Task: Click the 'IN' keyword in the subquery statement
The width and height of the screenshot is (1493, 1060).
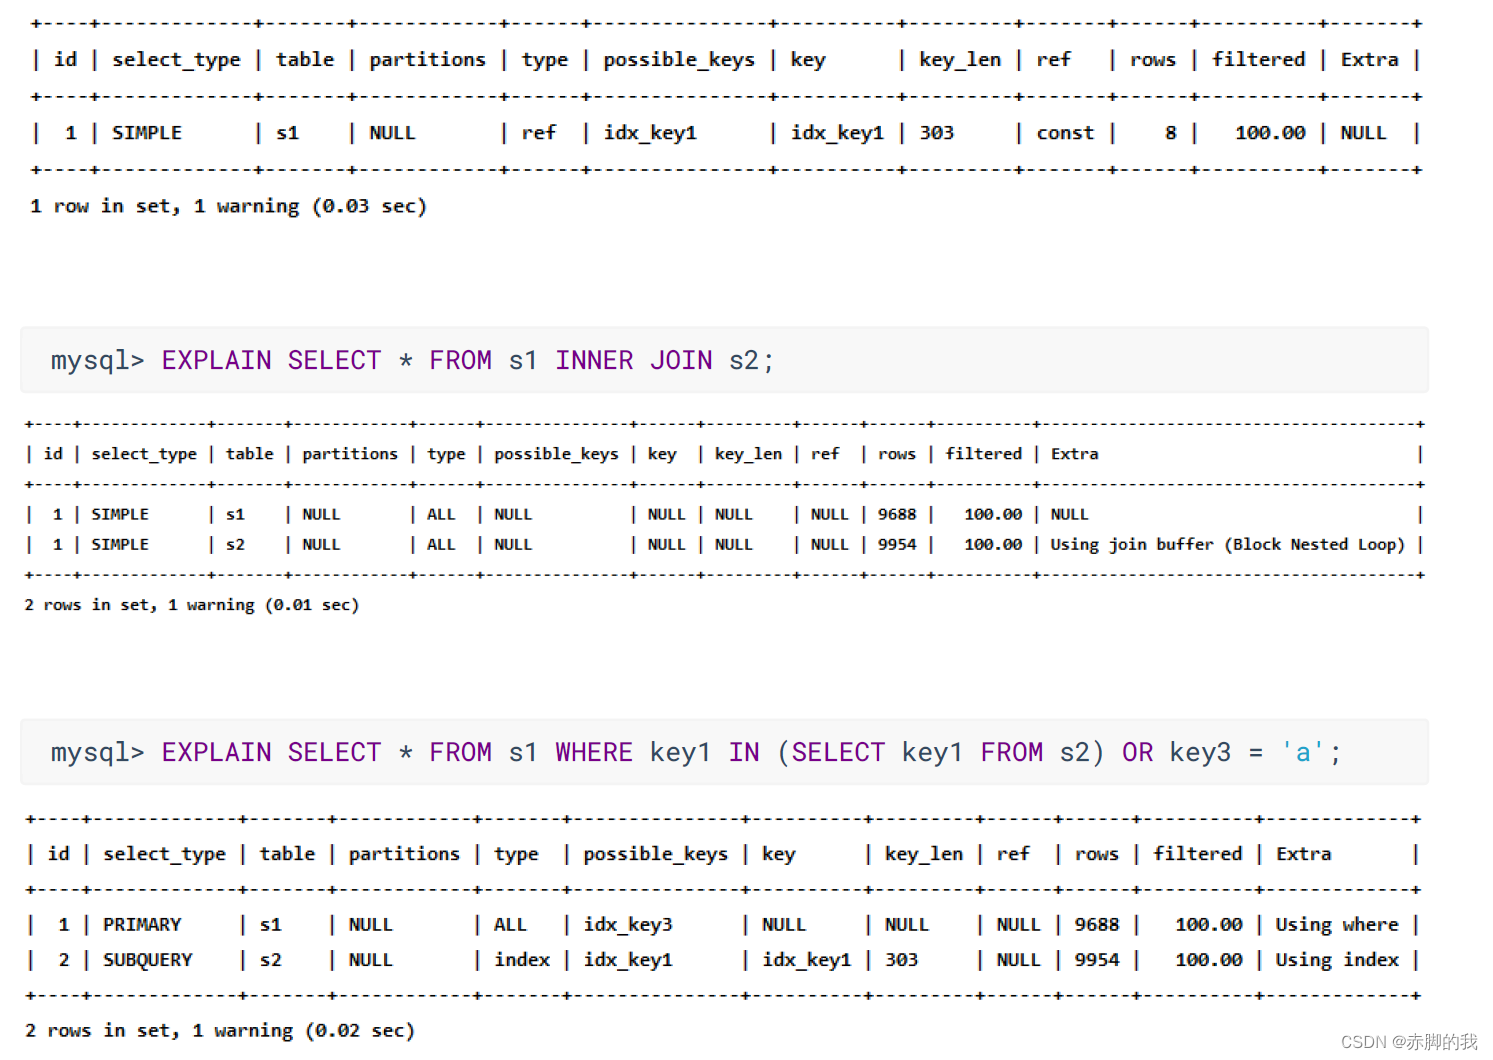Action: (x=744, y=752)
